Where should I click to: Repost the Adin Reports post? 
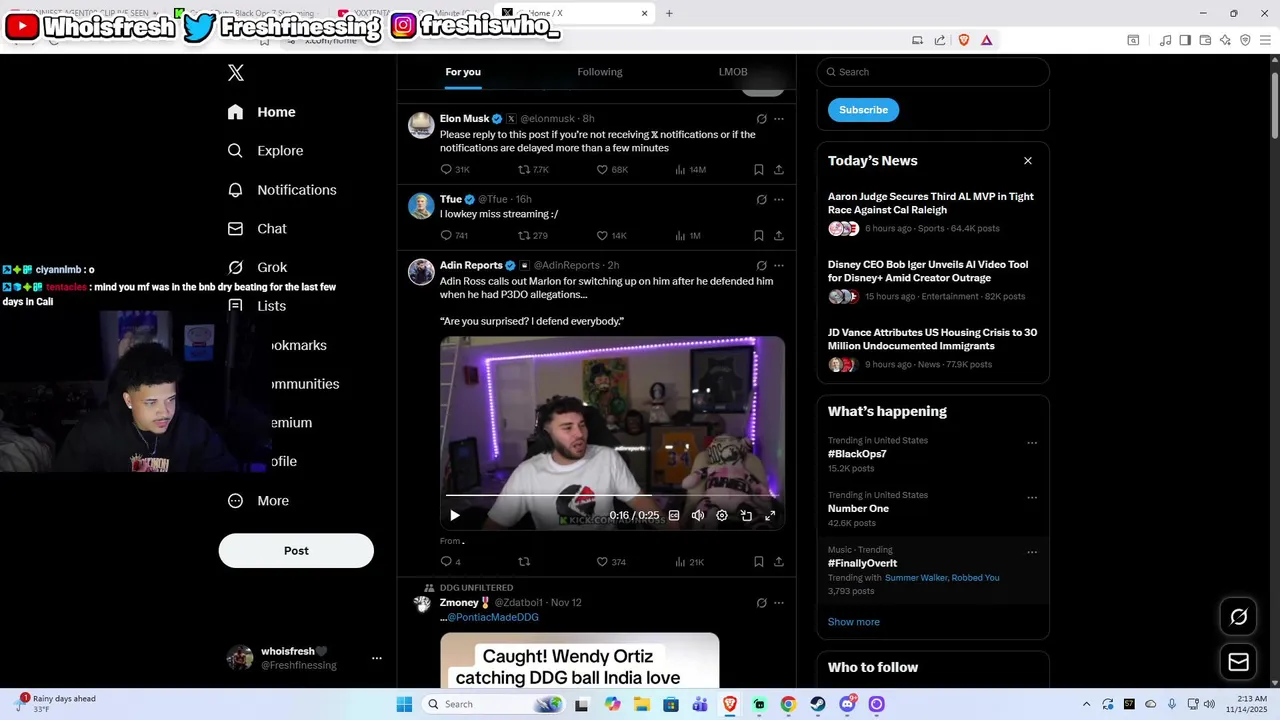(524, 562)
